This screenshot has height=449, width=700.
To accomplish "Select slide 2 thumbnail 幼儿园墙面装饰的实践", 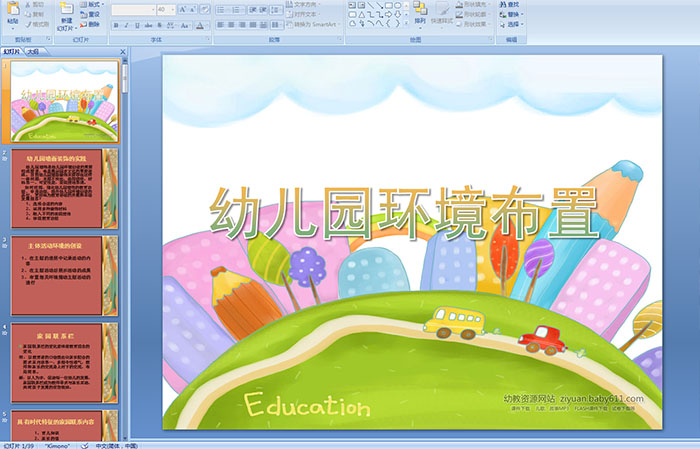I will tap(65, 189).
